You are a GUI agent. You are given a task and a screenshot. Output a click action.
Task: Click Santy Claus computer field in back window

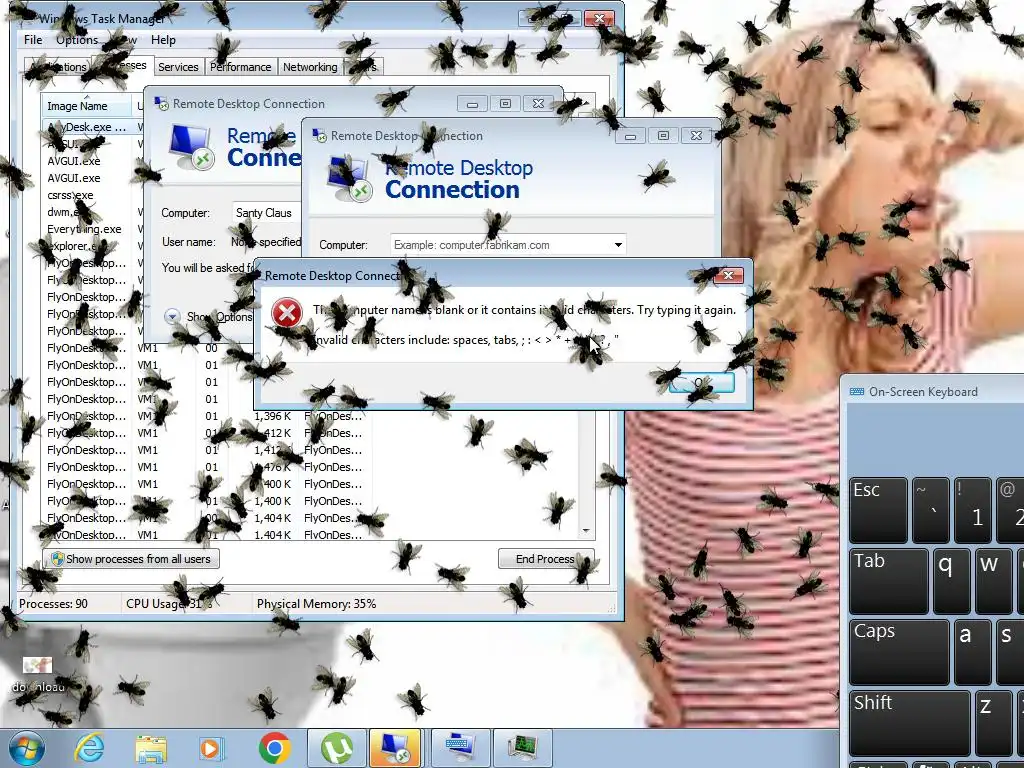(266, 213)
